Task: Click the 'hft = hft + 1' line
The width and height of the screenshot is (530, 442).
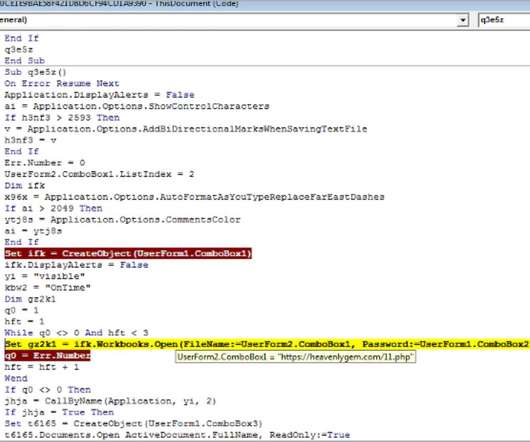Action: [x=42, y=367]
